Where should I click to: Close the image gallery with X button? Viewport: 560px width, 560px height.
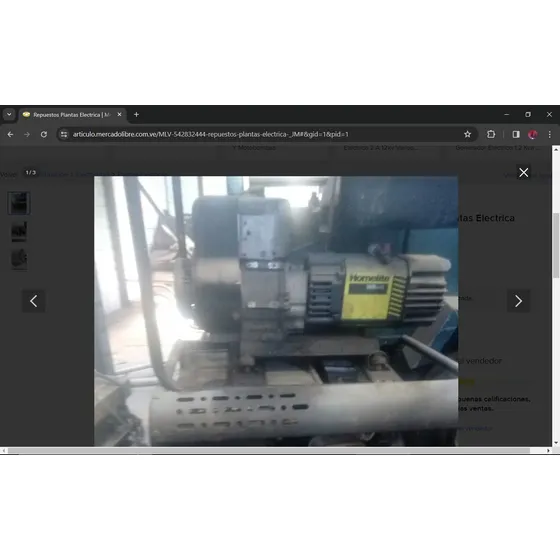[x=523, y=172]
